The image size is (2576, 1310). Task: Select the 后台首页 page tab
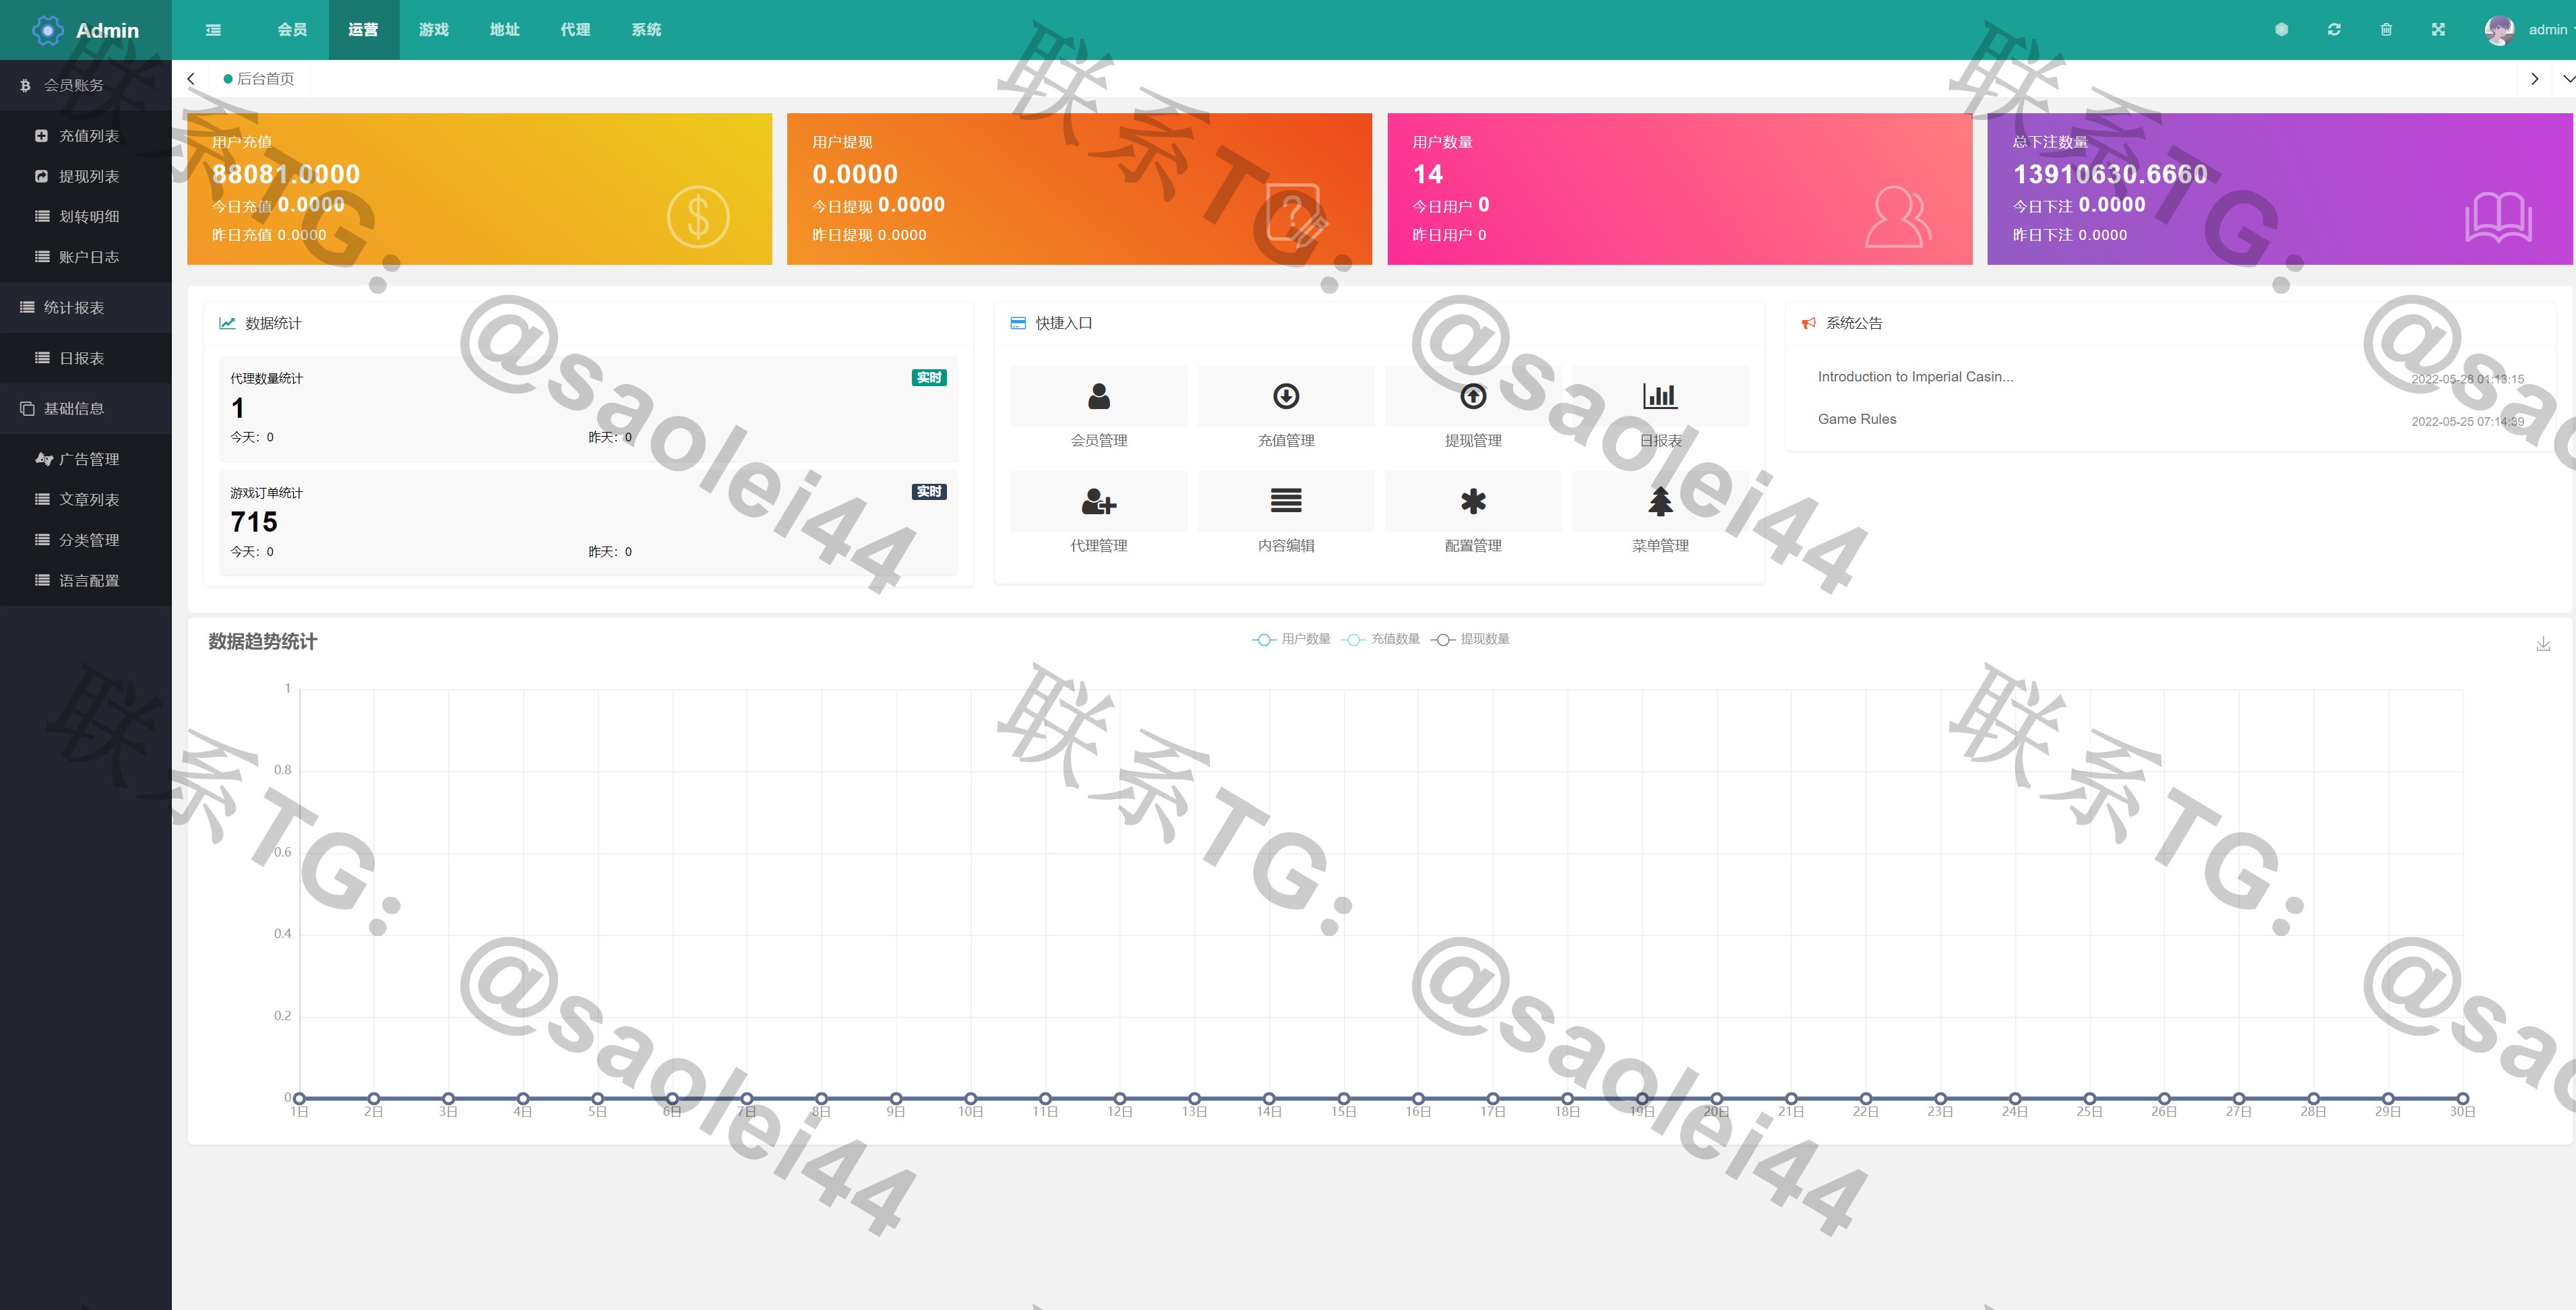(x=259, y=79)
